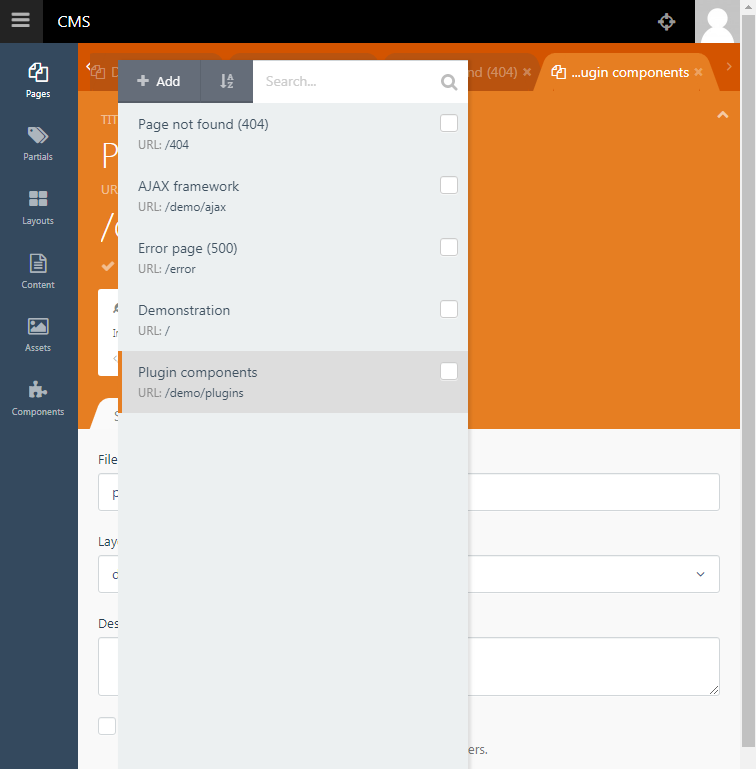This screenshot has height=769, width=756.
Task: Open the Demonstration list item
Action: [x=293, y=320]
